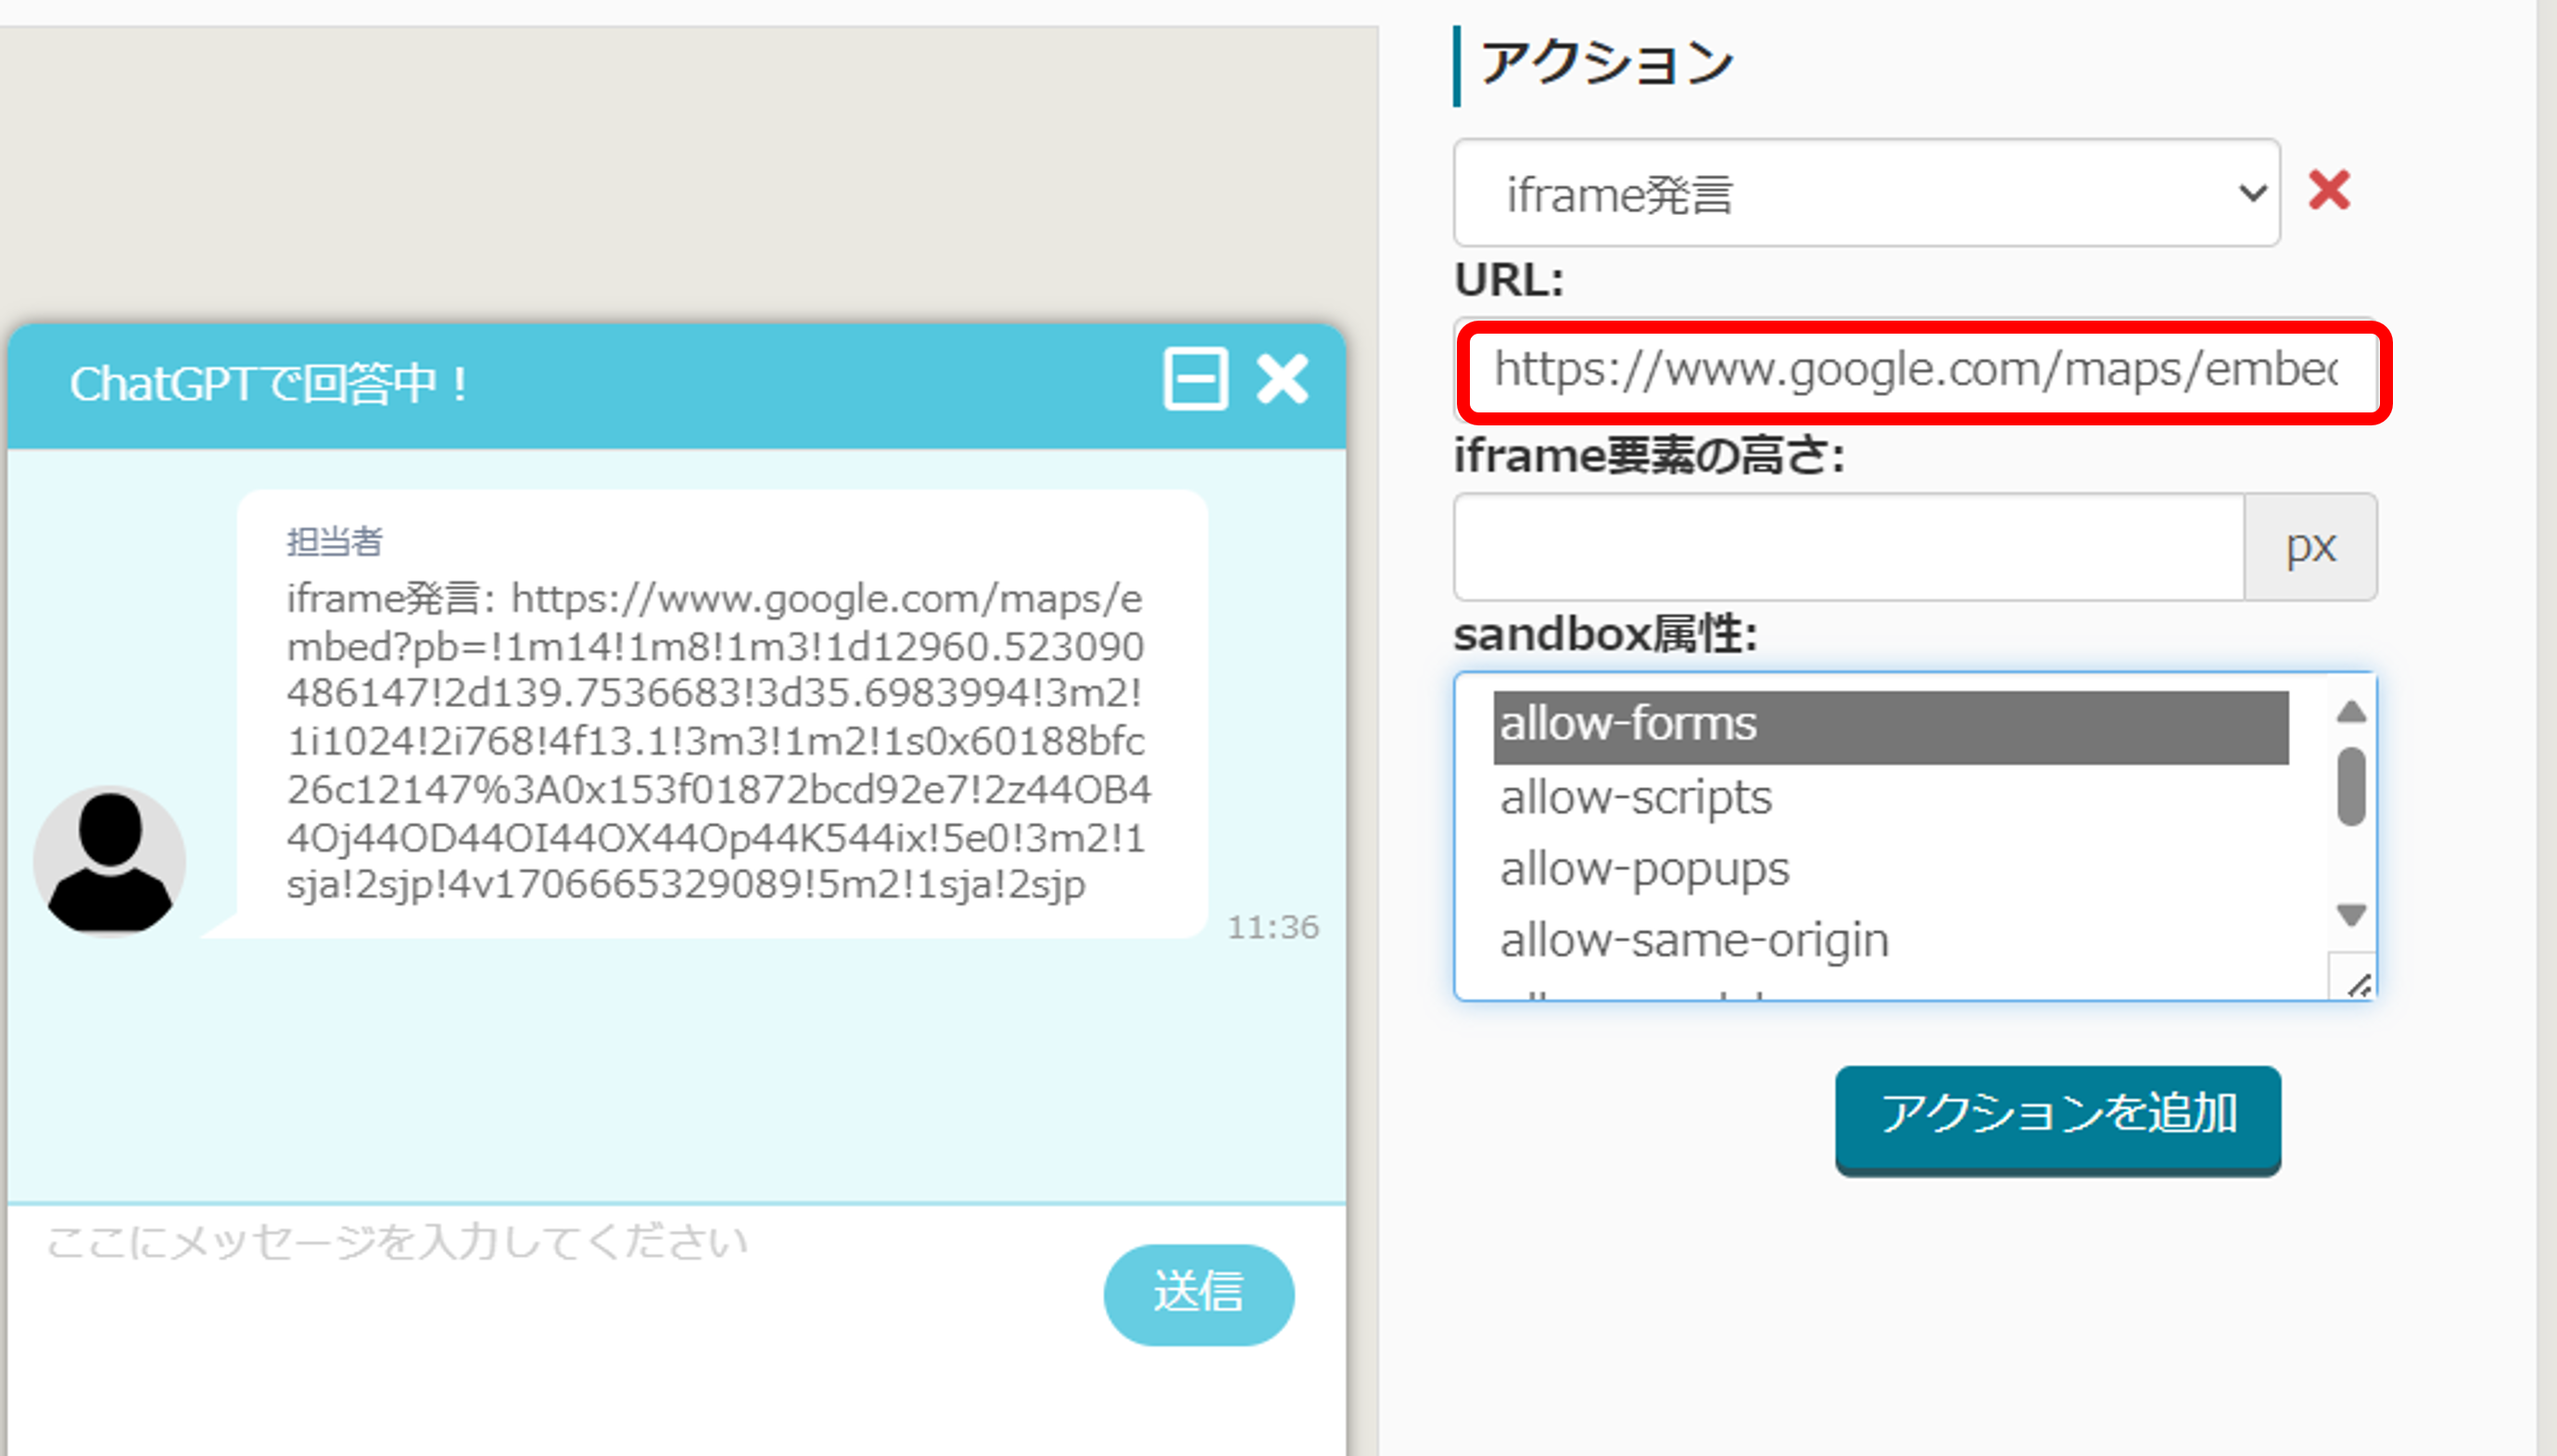Click sandbox list scroll up arrow
This screenshot has height=1456, width=2557.
point(2351,712)
